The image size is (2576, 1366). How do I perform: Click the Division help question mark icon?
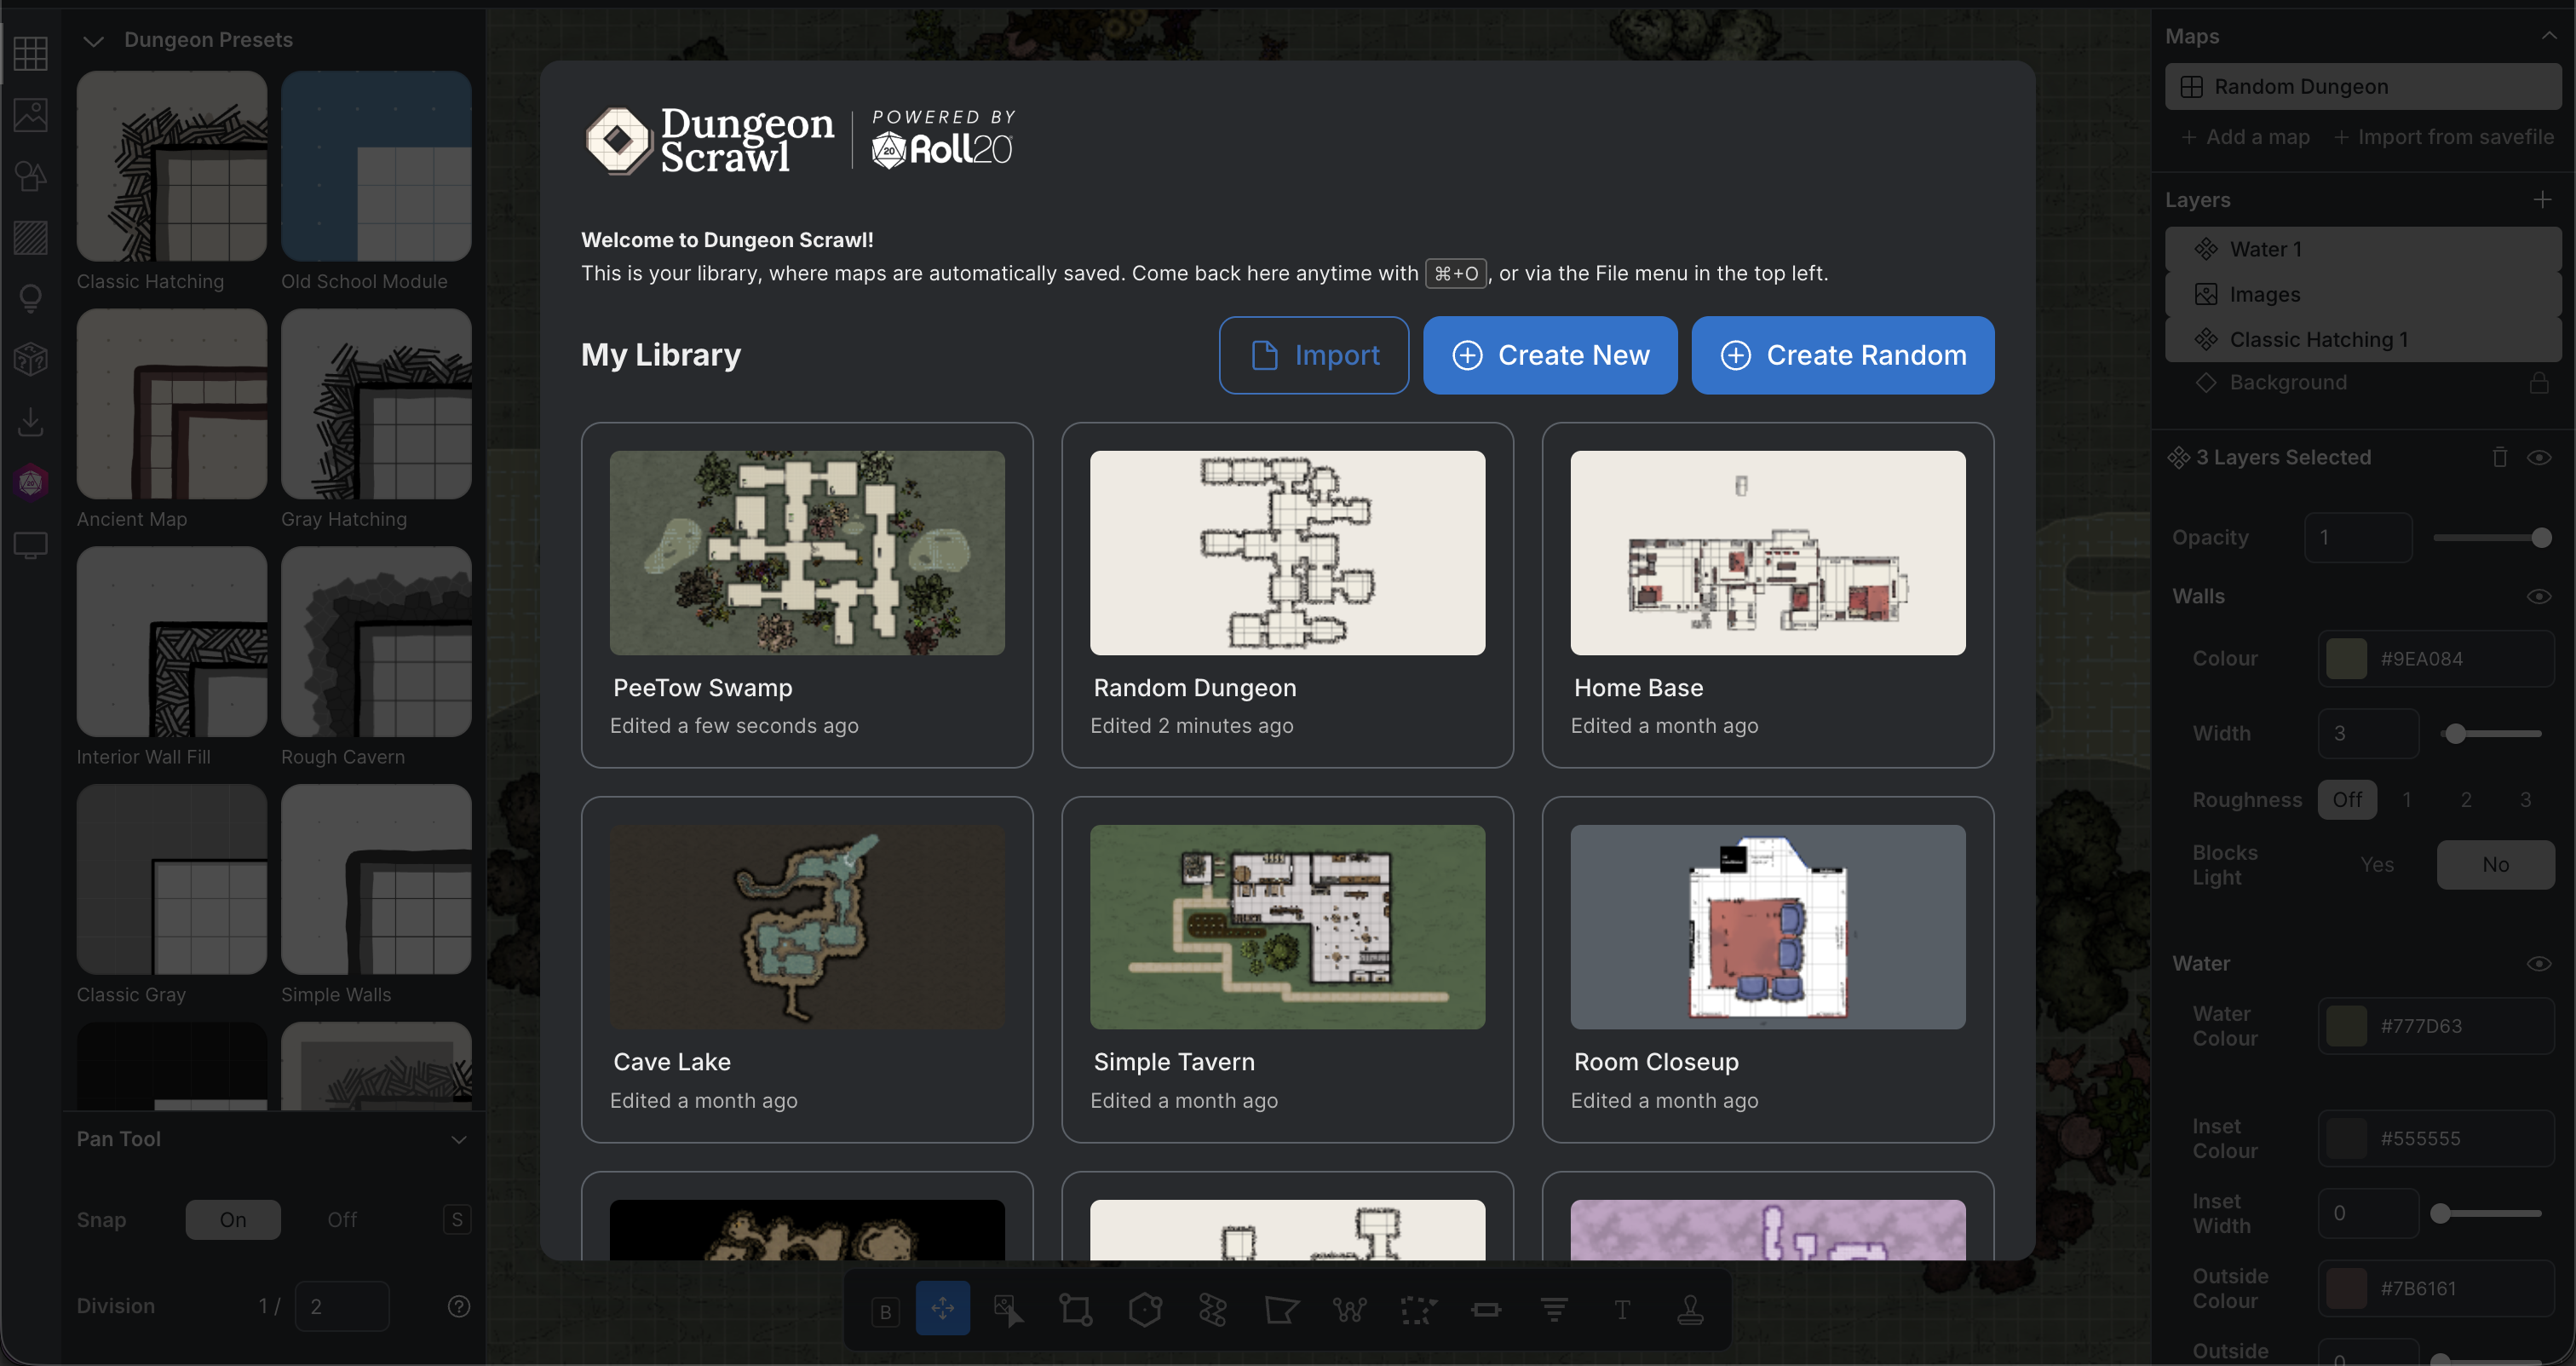tap(459, 1306)
